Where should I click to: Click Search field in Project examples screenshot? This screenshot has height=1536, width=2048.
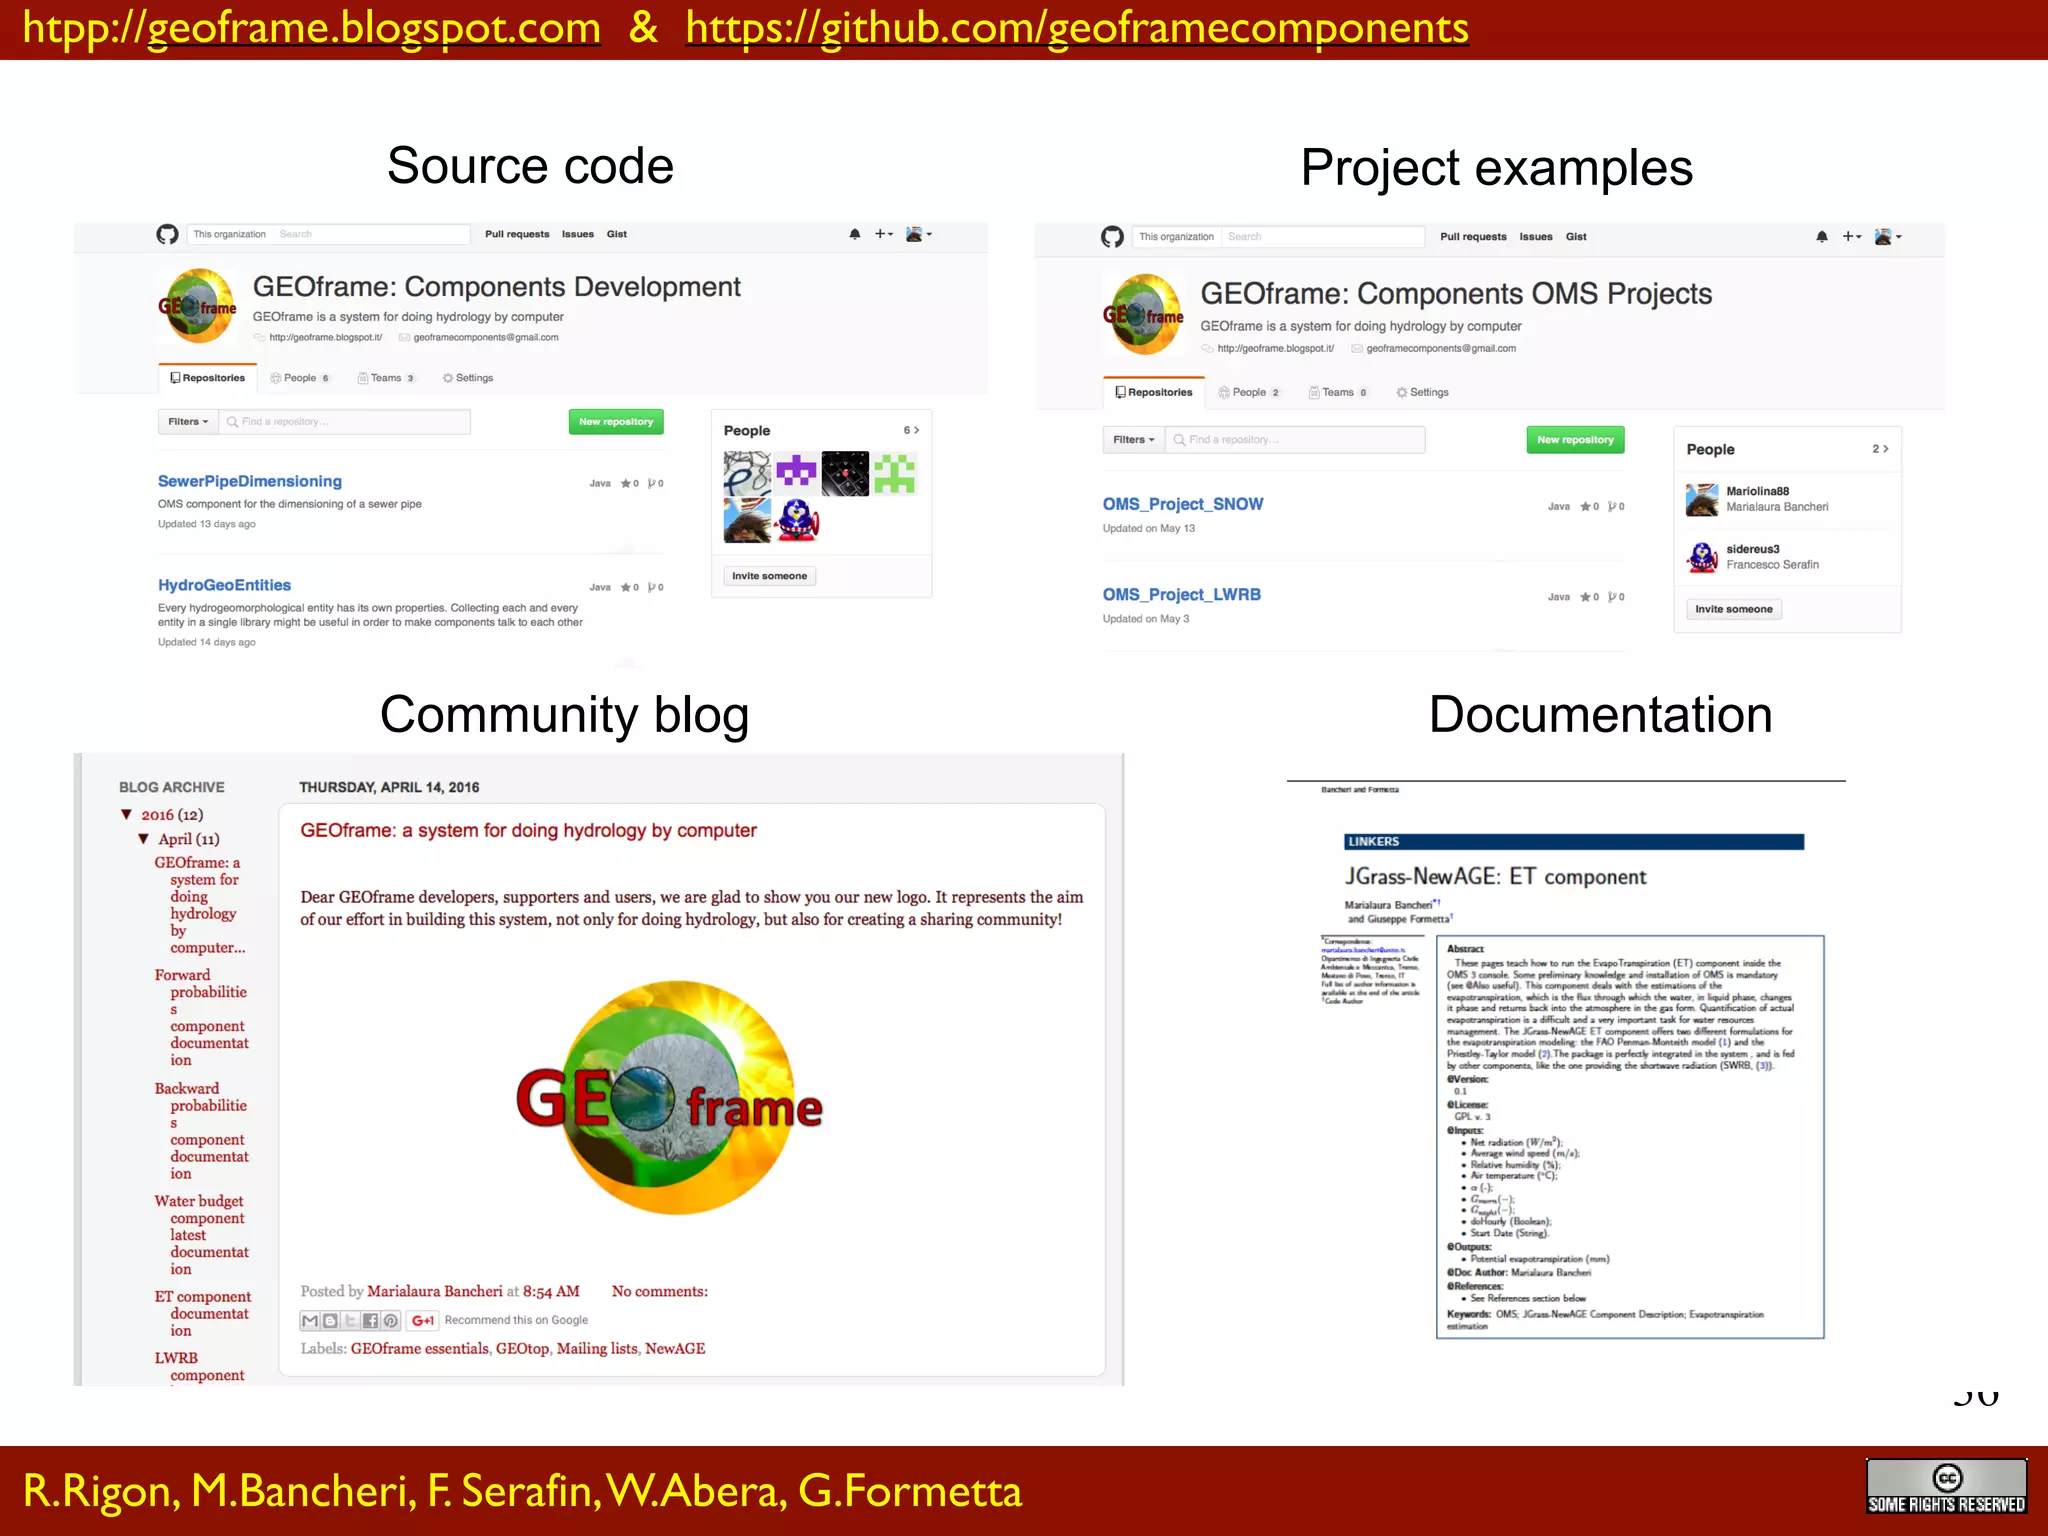1323,237
